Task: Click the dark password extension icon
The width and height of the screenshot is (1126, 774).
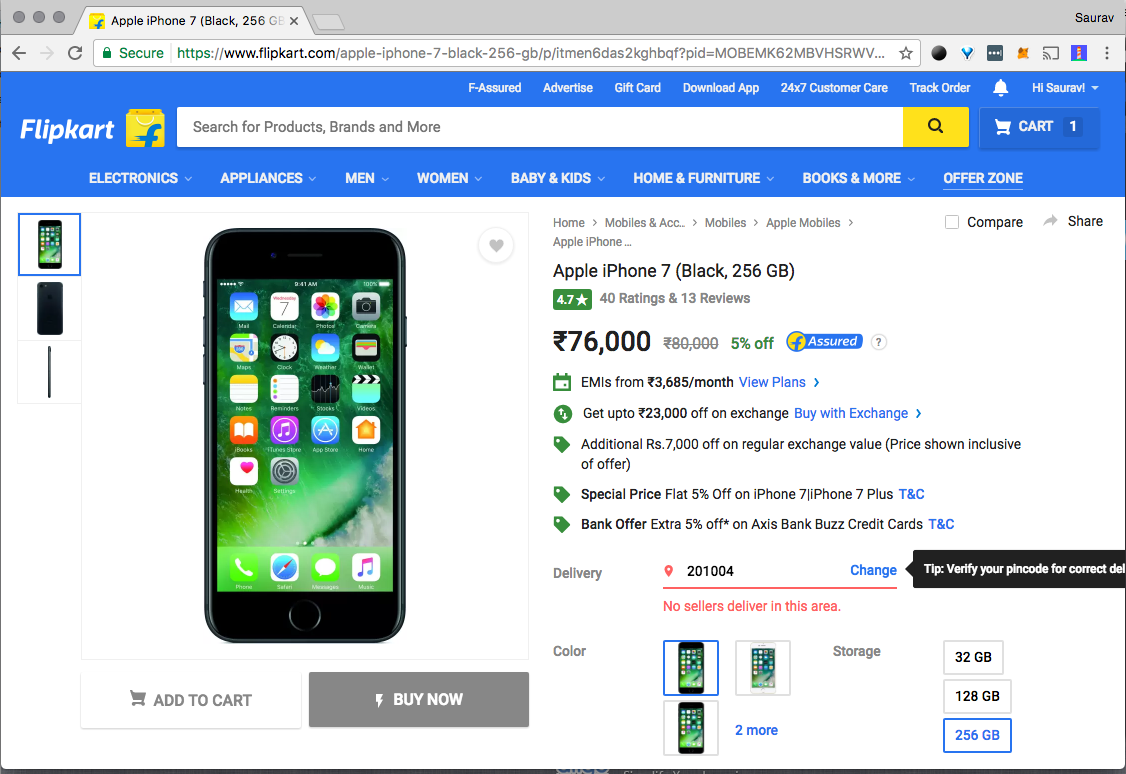Action: pyautogui.click(x=995, y=53)
